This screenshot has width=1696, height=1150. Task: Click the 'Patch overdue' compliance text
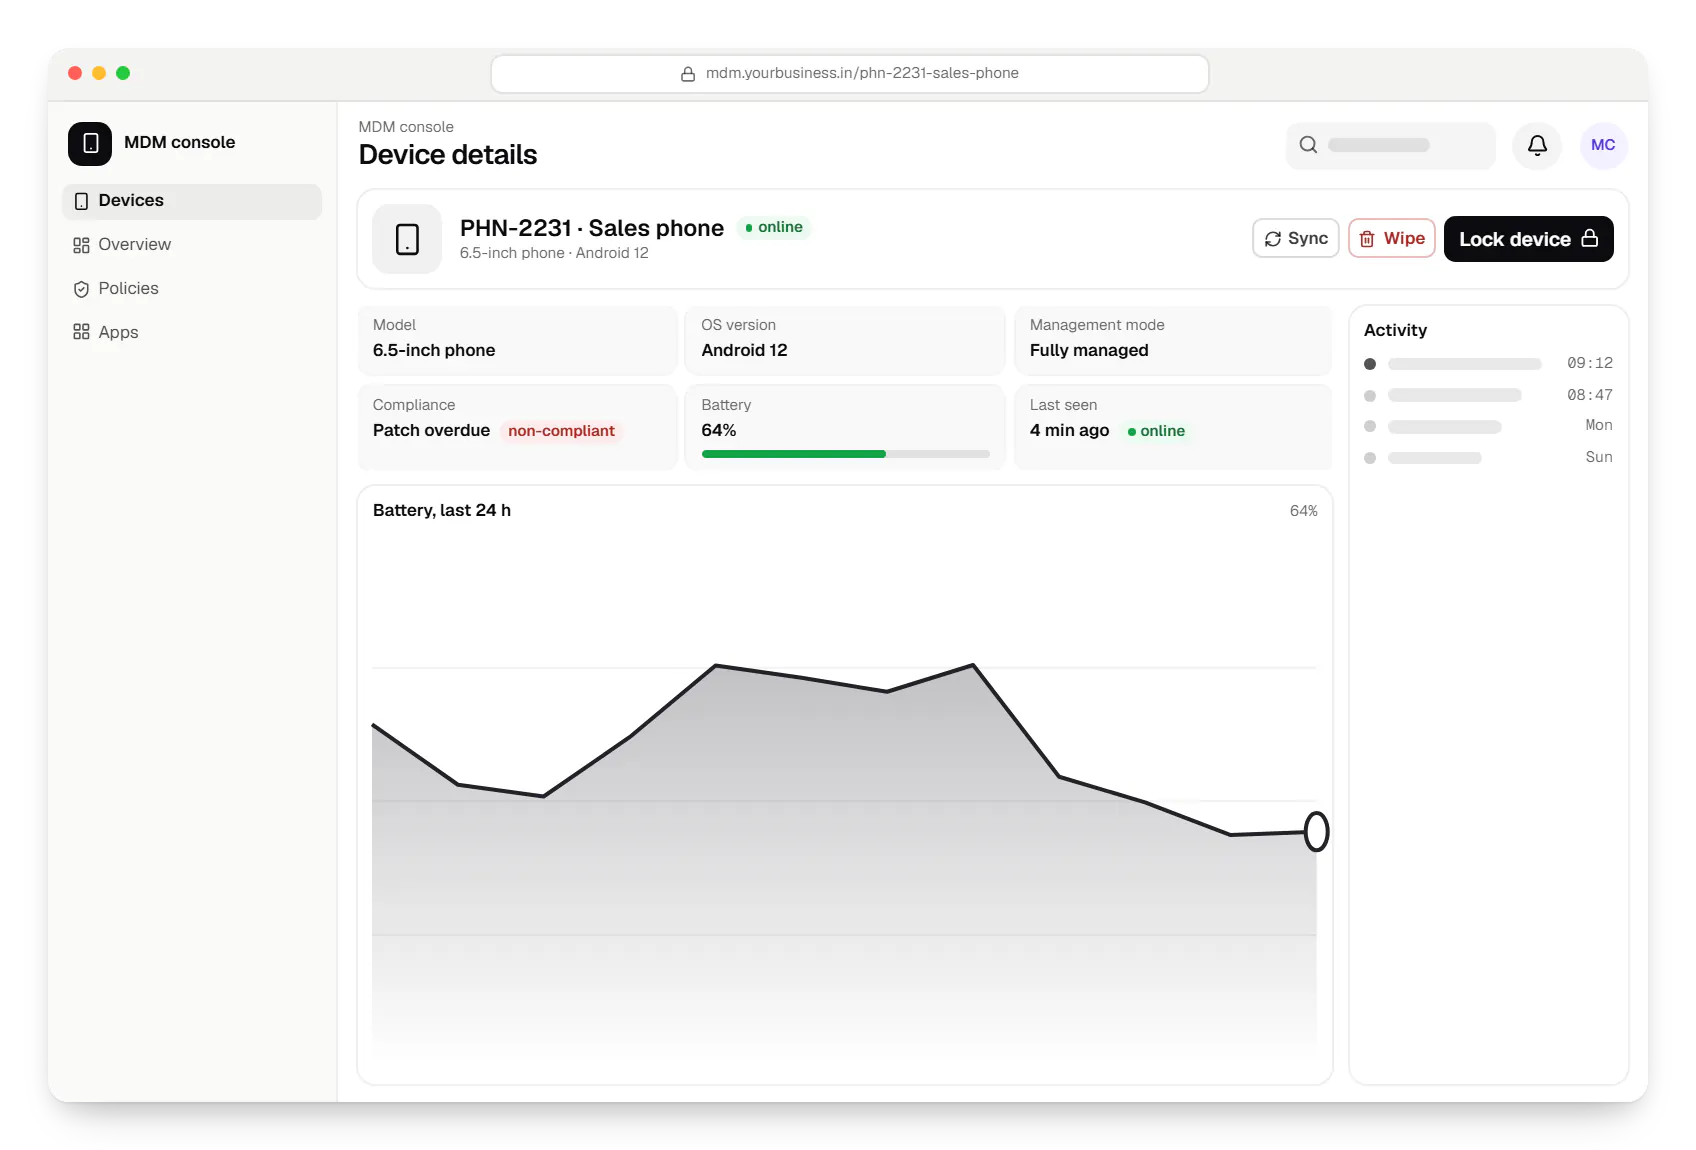pyautogui.click(x=431, y=430)
